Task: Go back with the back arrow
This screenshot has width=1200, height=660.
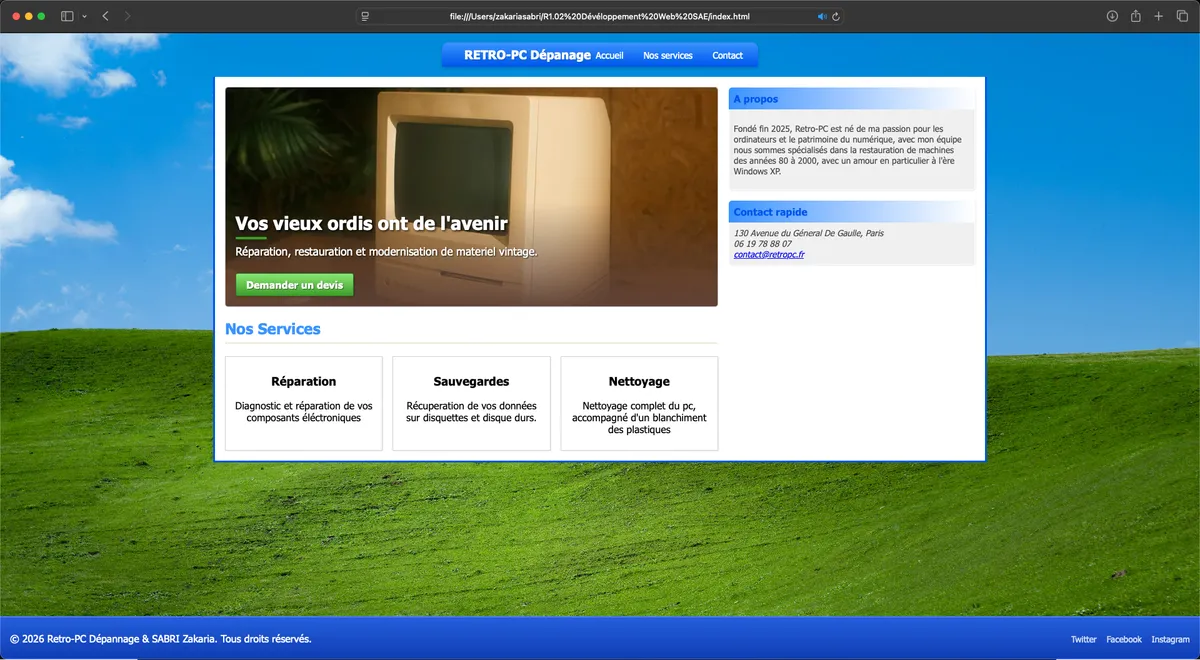Action: coord(105,16)
